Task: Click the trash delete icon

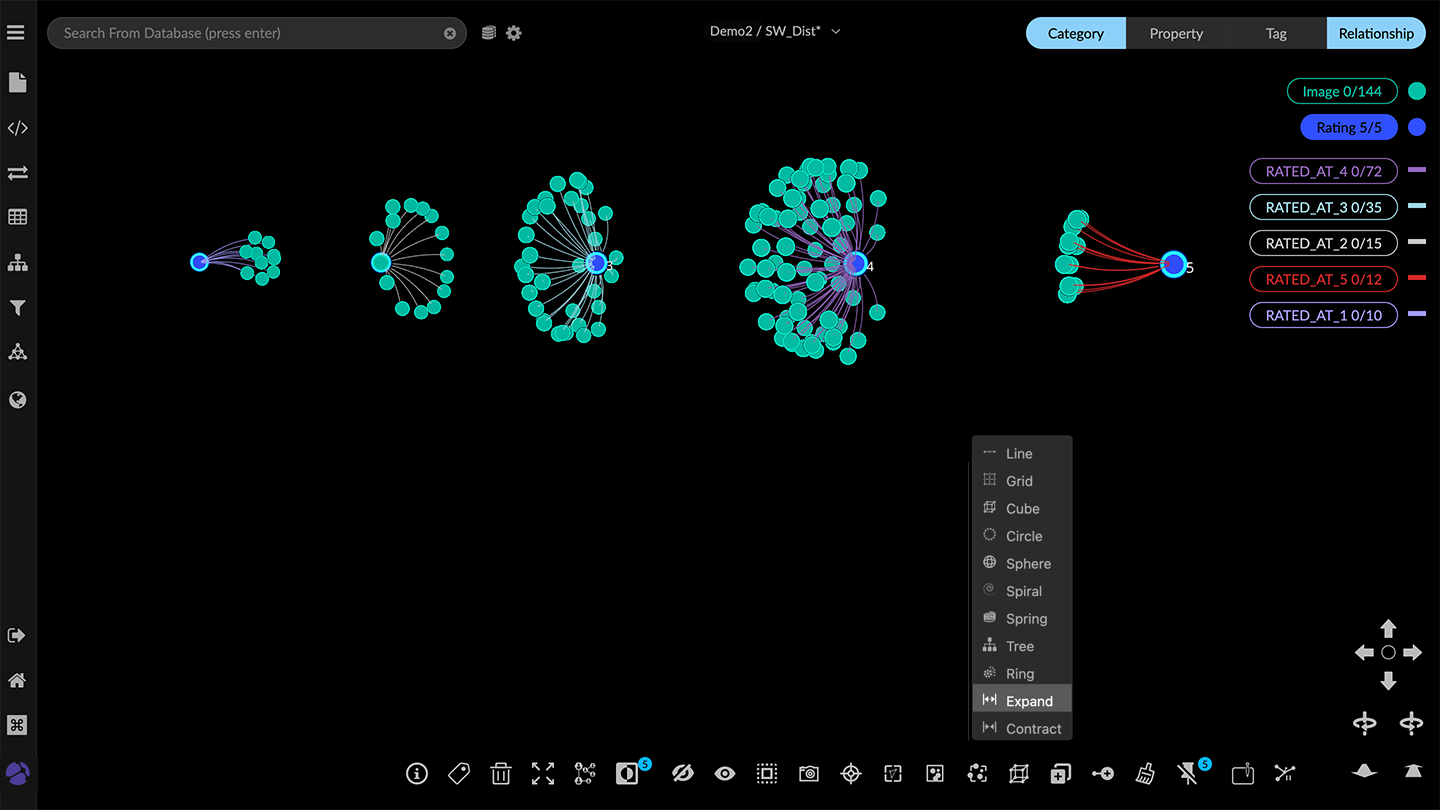Action: [501, 773]
